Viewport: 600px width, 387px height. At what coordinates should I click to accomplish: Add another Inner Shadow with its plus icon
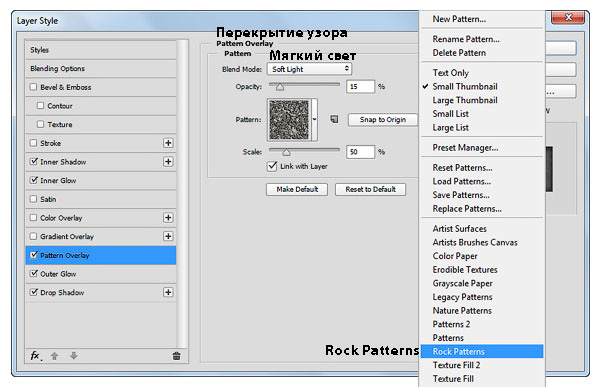tap(168, 162)
